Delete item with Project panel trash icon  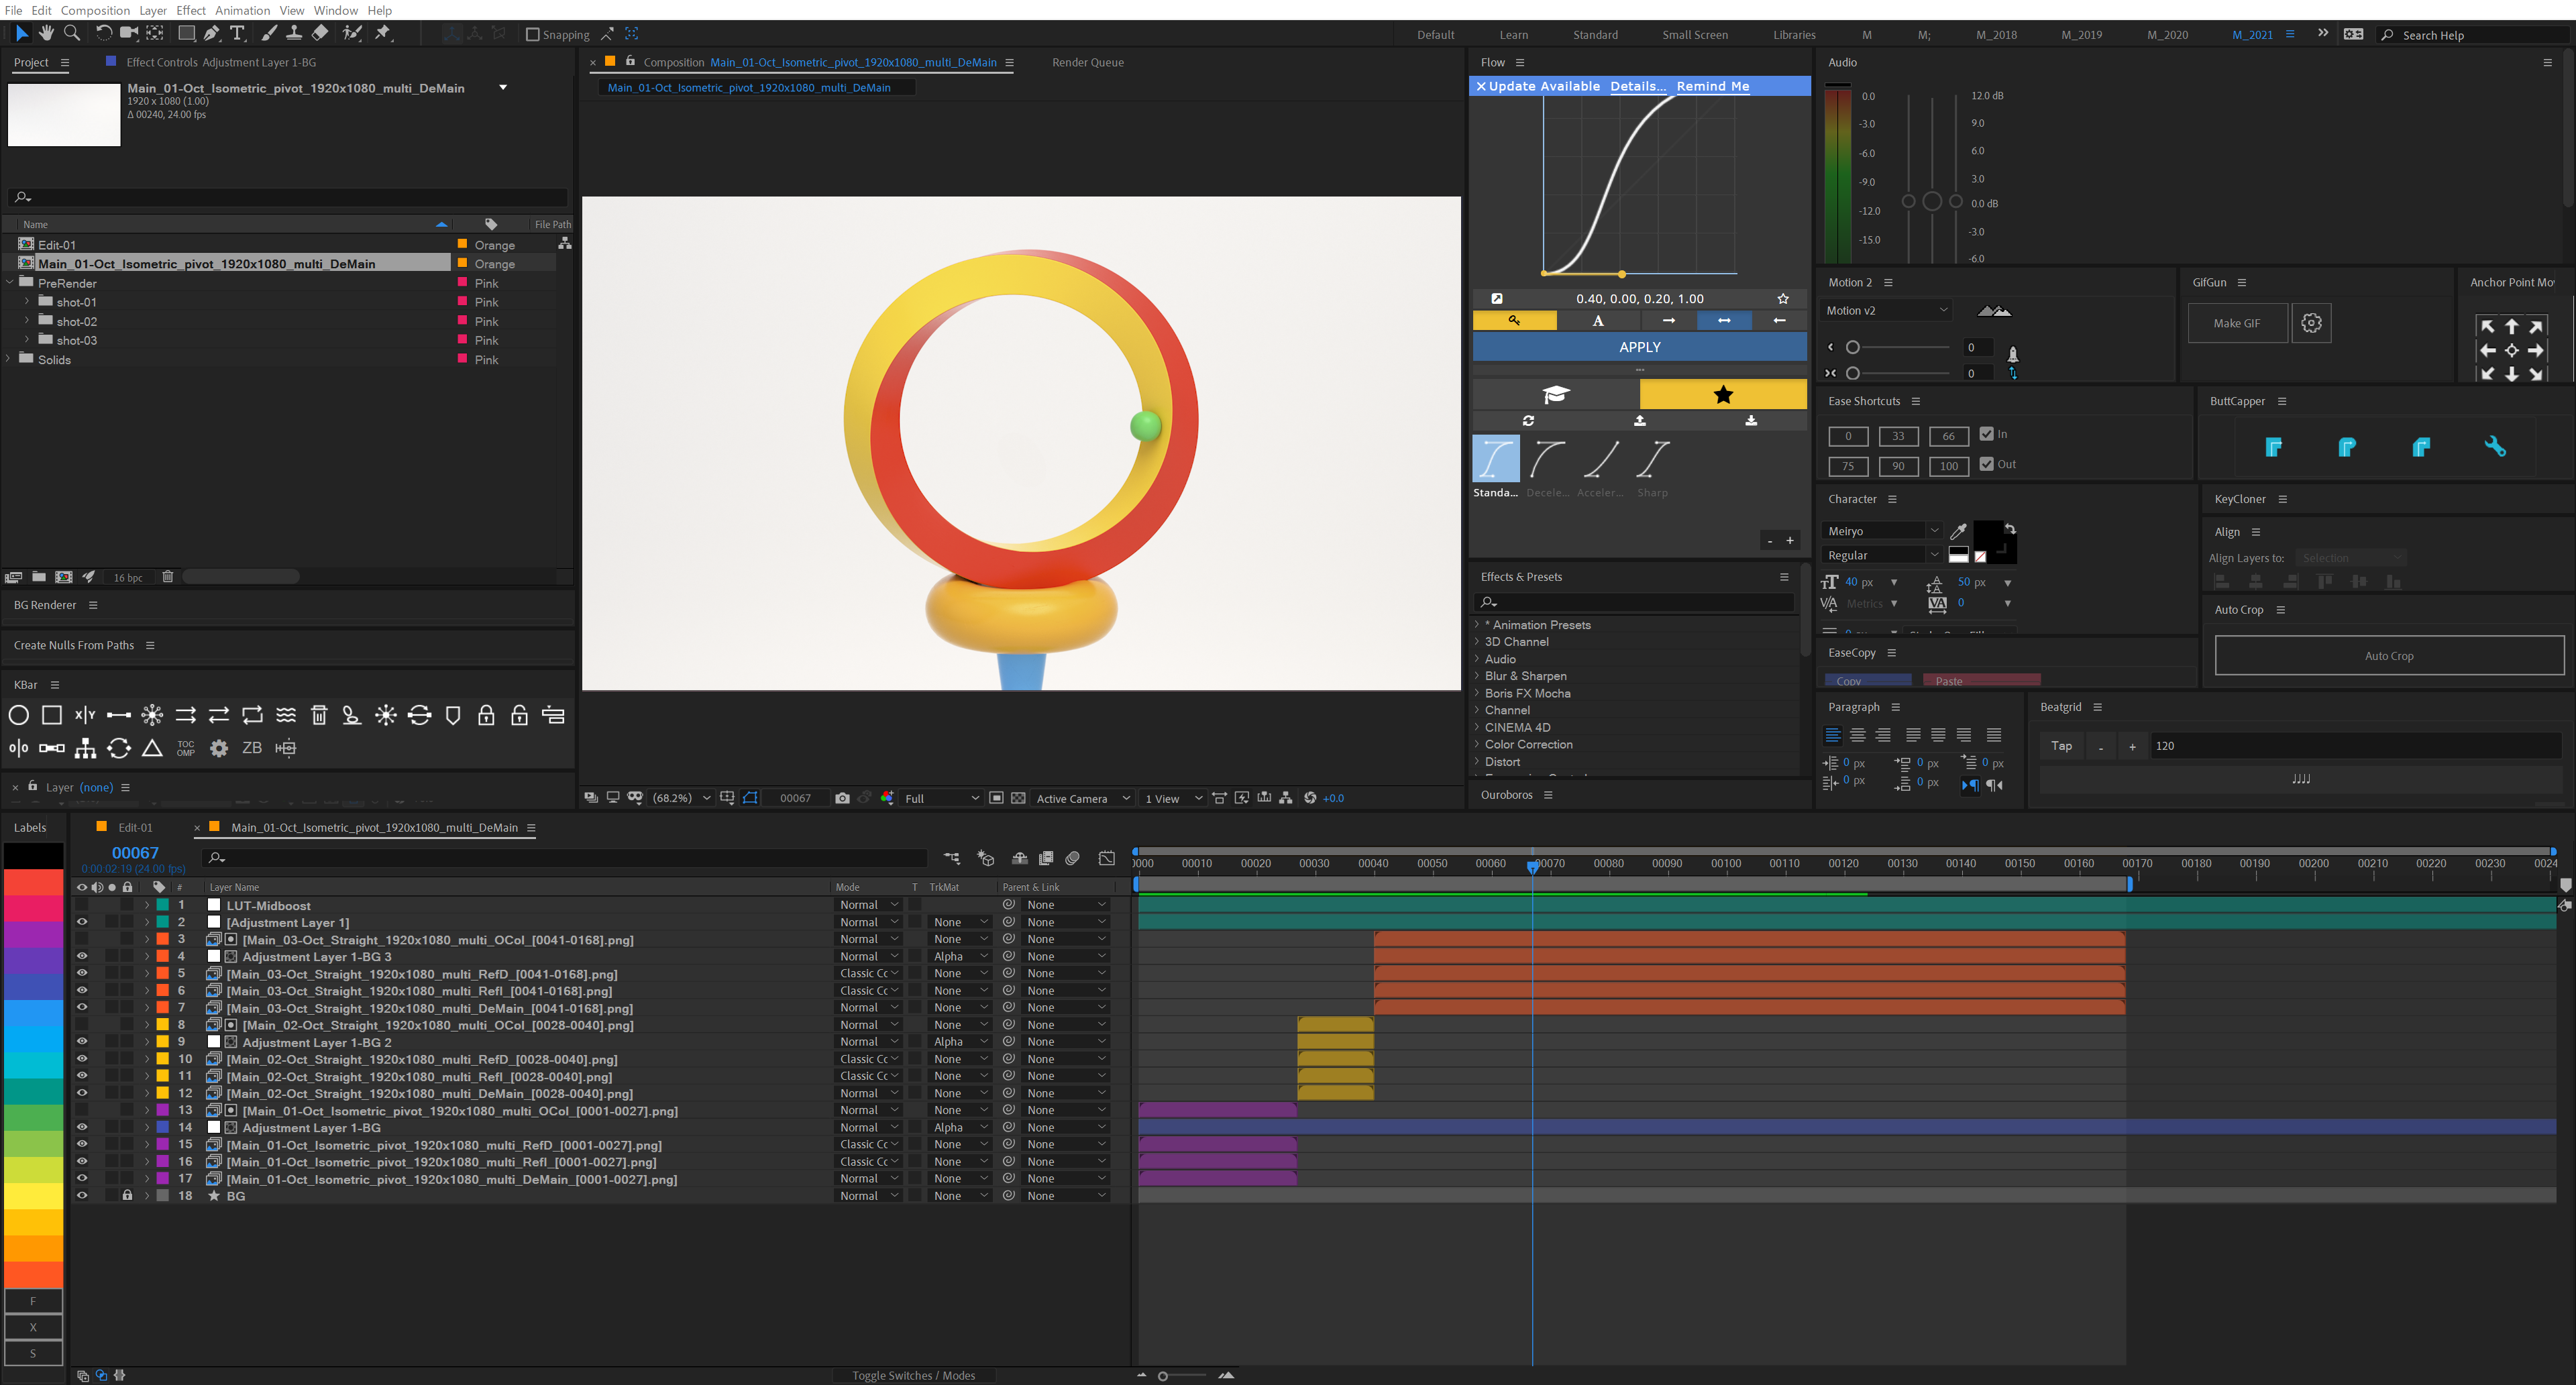coord(168,577)
